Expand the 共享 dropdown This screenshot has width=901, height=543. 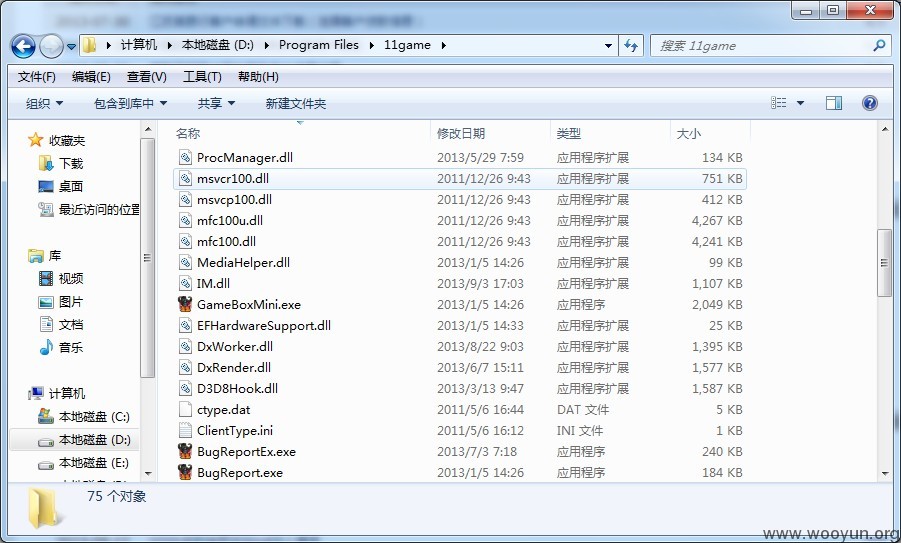[x=217, y=103]
